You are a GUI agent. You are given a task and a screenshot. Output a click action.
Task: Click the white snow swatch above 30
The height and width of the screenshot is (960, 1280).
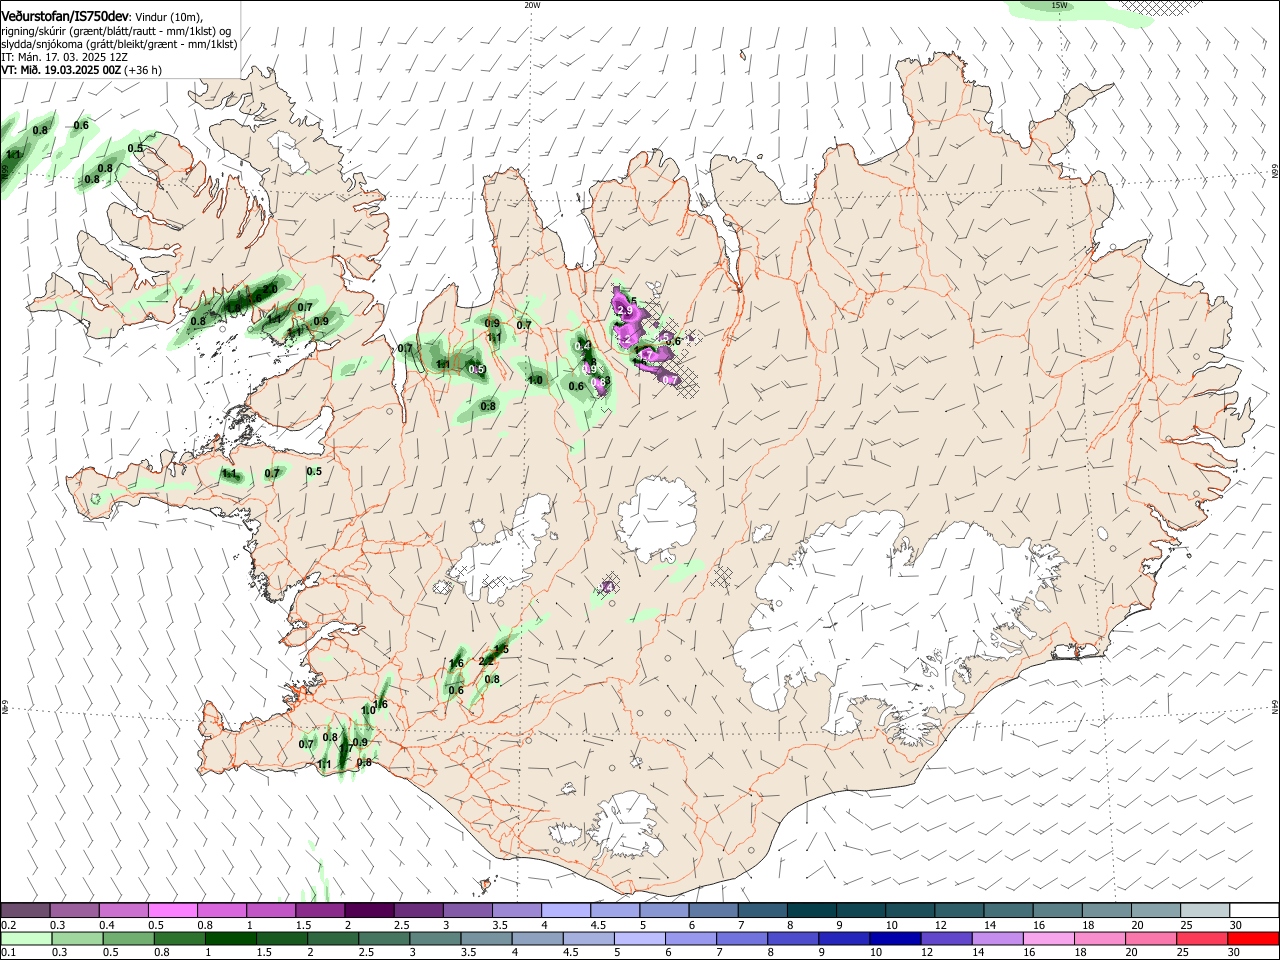[x=1252, y=911]
